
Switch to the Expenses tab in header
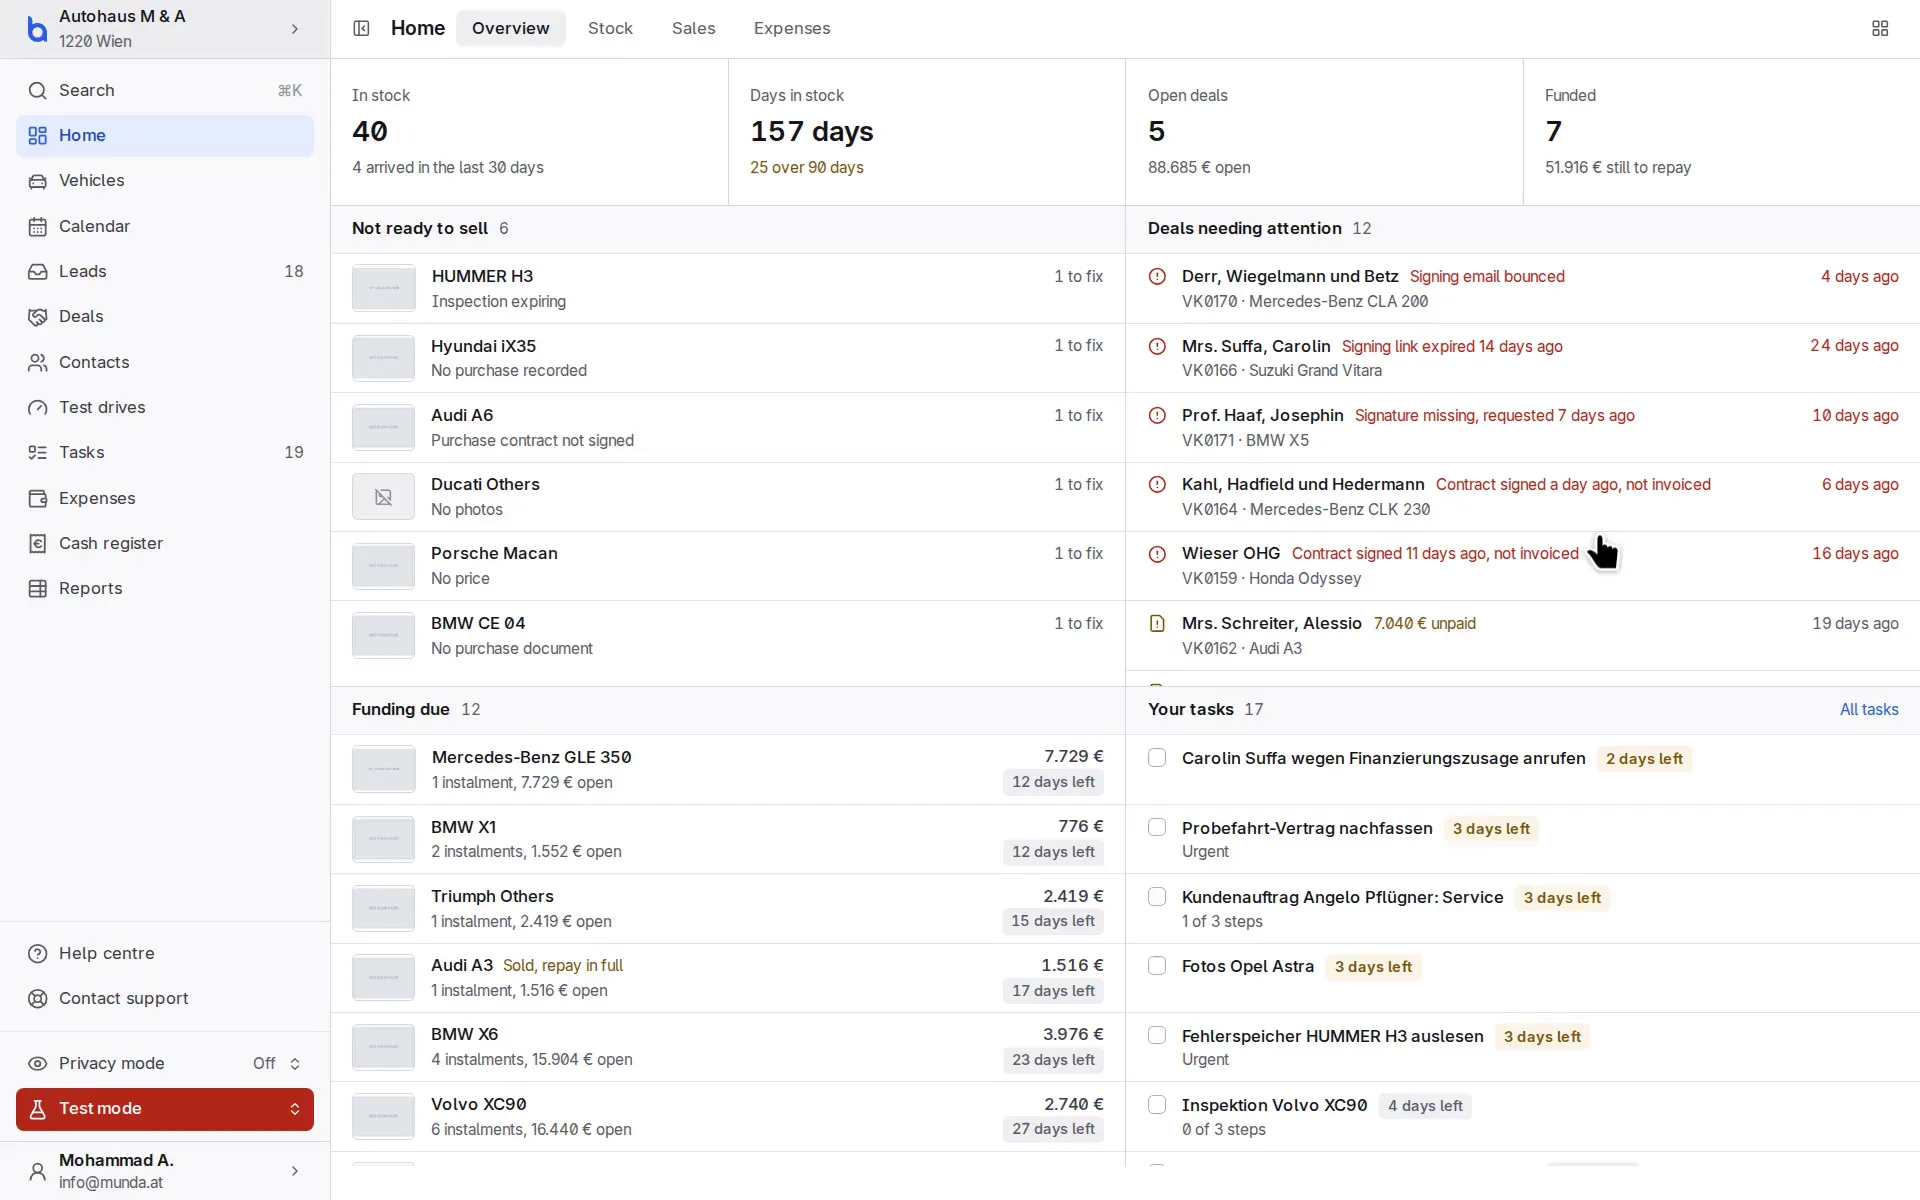tap(792, 28)
